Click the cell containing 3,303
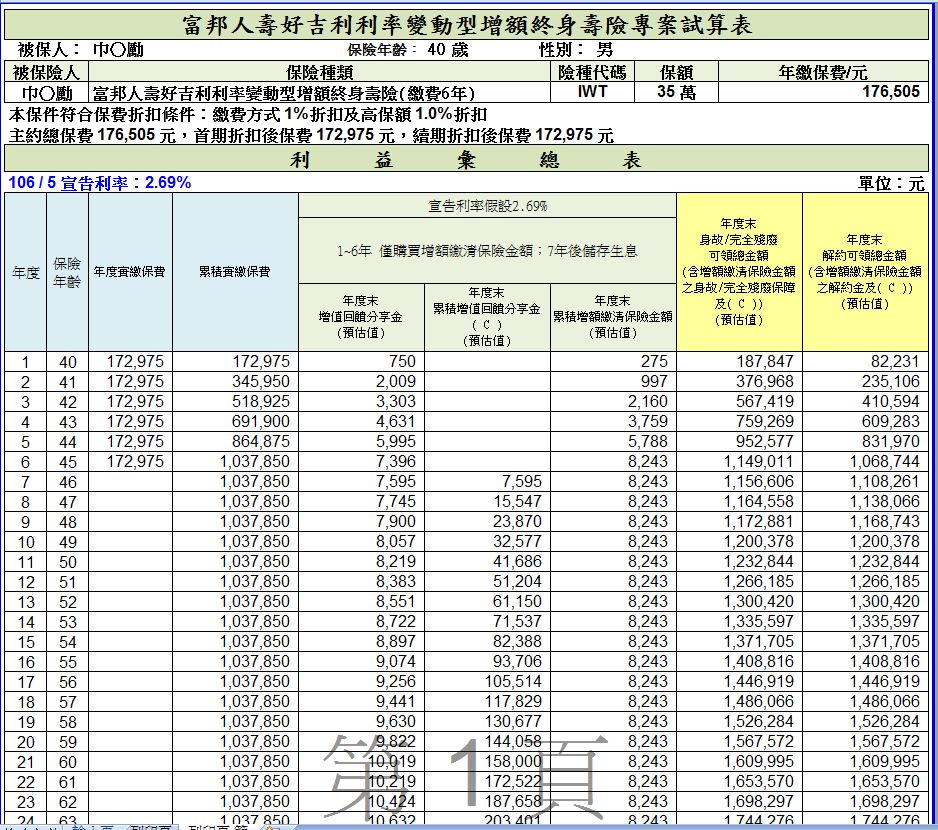Image resolution: width=938 pixels, height=830 pixels. (x=361, y=402)
